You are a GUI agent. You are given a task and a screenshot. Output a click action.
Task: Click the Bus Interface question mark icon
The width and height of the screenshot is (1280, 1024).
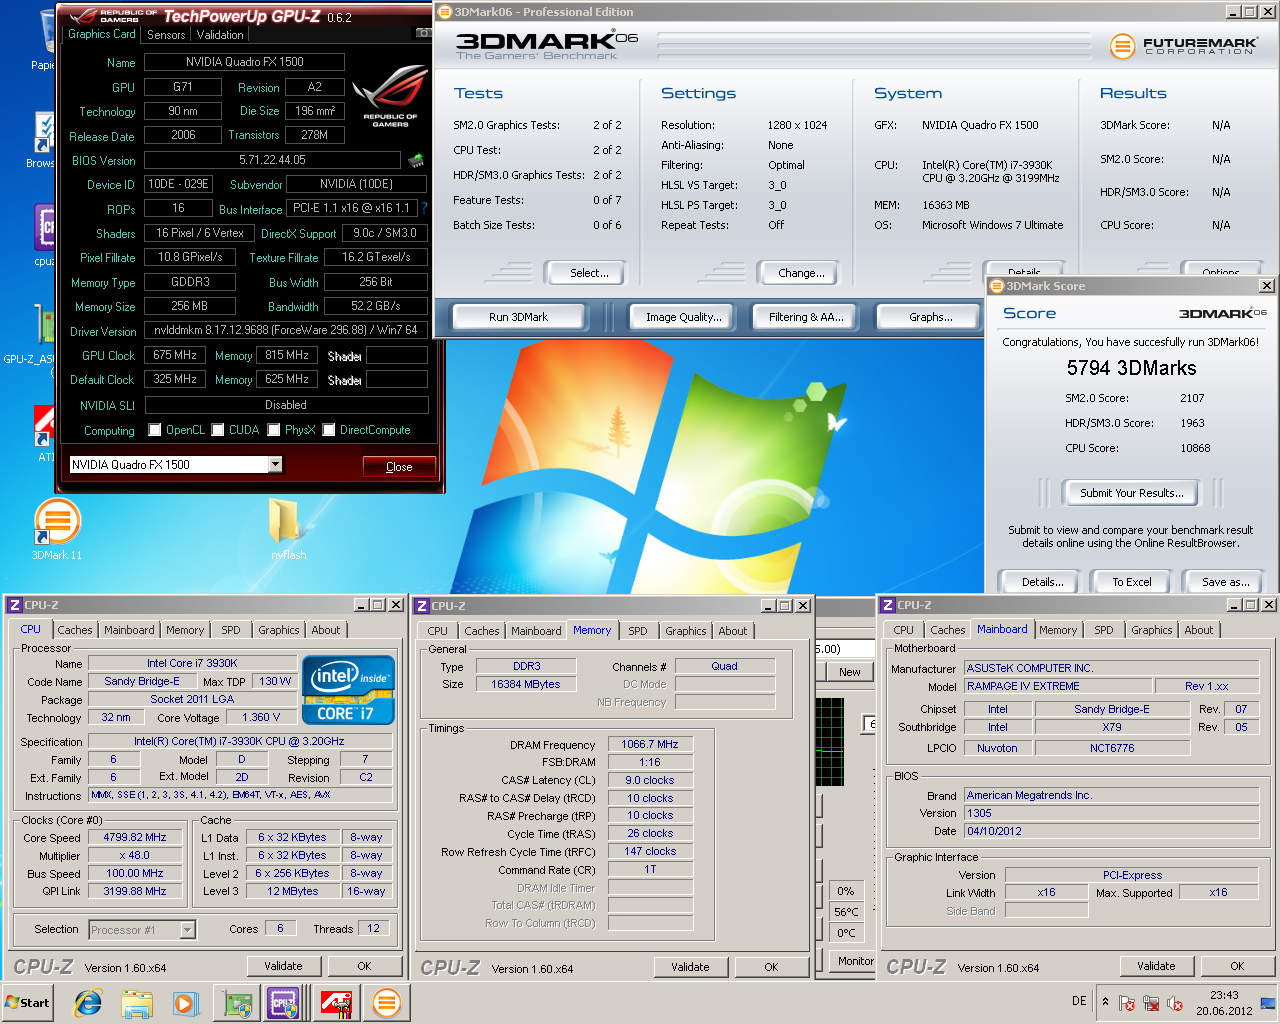(x=424, y=208)
